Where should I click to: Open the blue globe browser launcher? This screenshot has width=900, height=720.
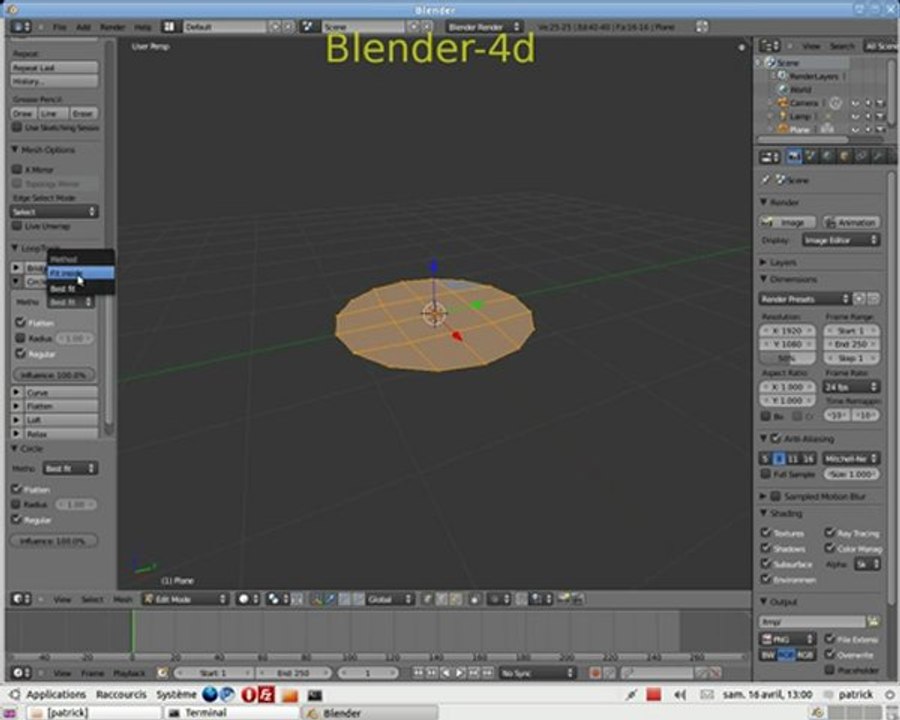[x=210, y=695]
